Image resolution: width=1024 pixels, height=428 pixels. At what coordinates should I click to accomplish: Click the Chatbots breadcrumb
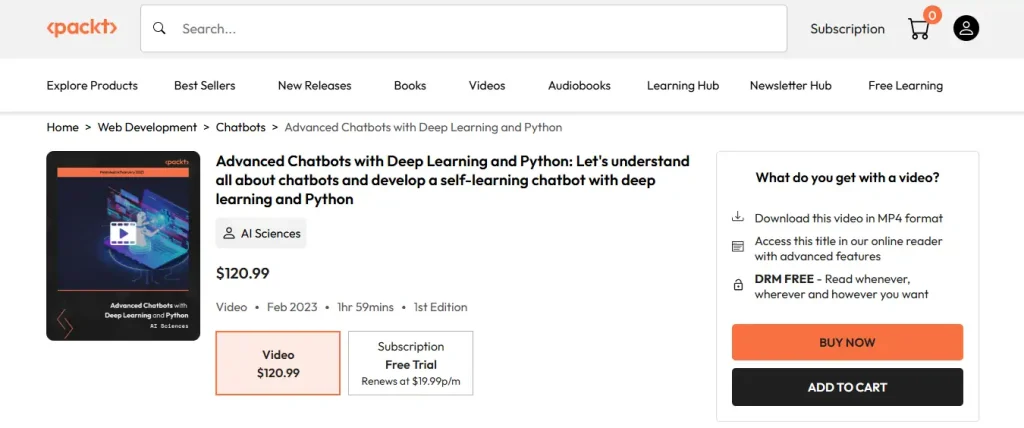click(240, 127)
